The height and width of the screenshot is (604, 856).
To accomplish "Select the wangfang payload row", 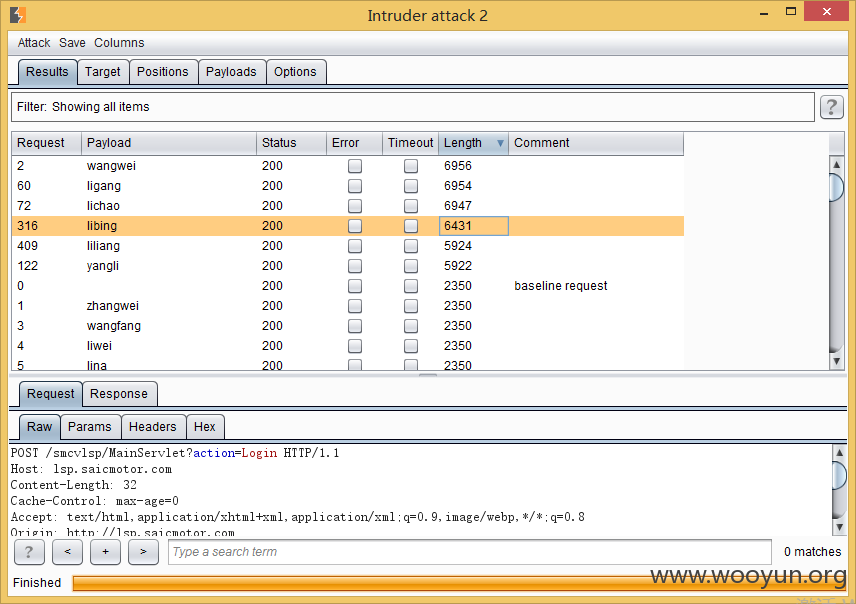I will 347,326.
